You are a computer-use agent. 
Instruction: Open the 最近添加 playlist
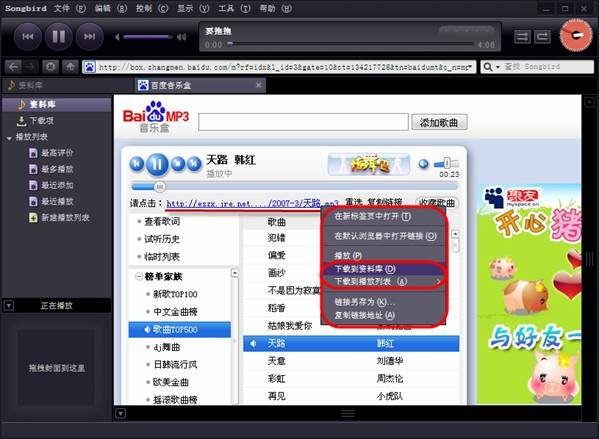coord(57,185)
